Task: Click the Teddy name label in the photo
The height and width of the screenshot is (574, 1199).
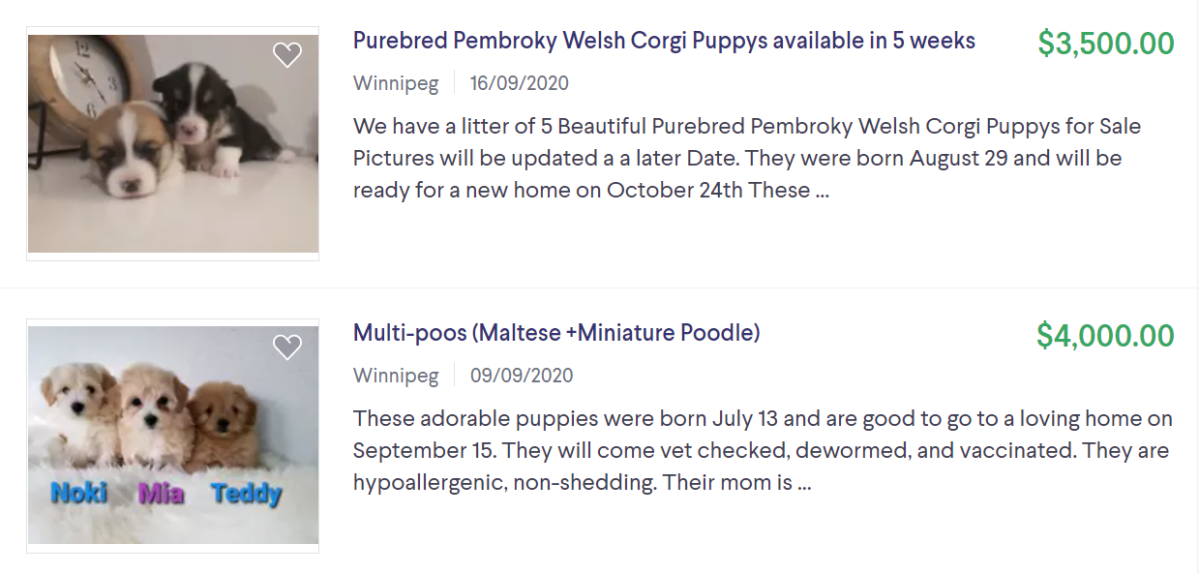Action: [246, 493]
